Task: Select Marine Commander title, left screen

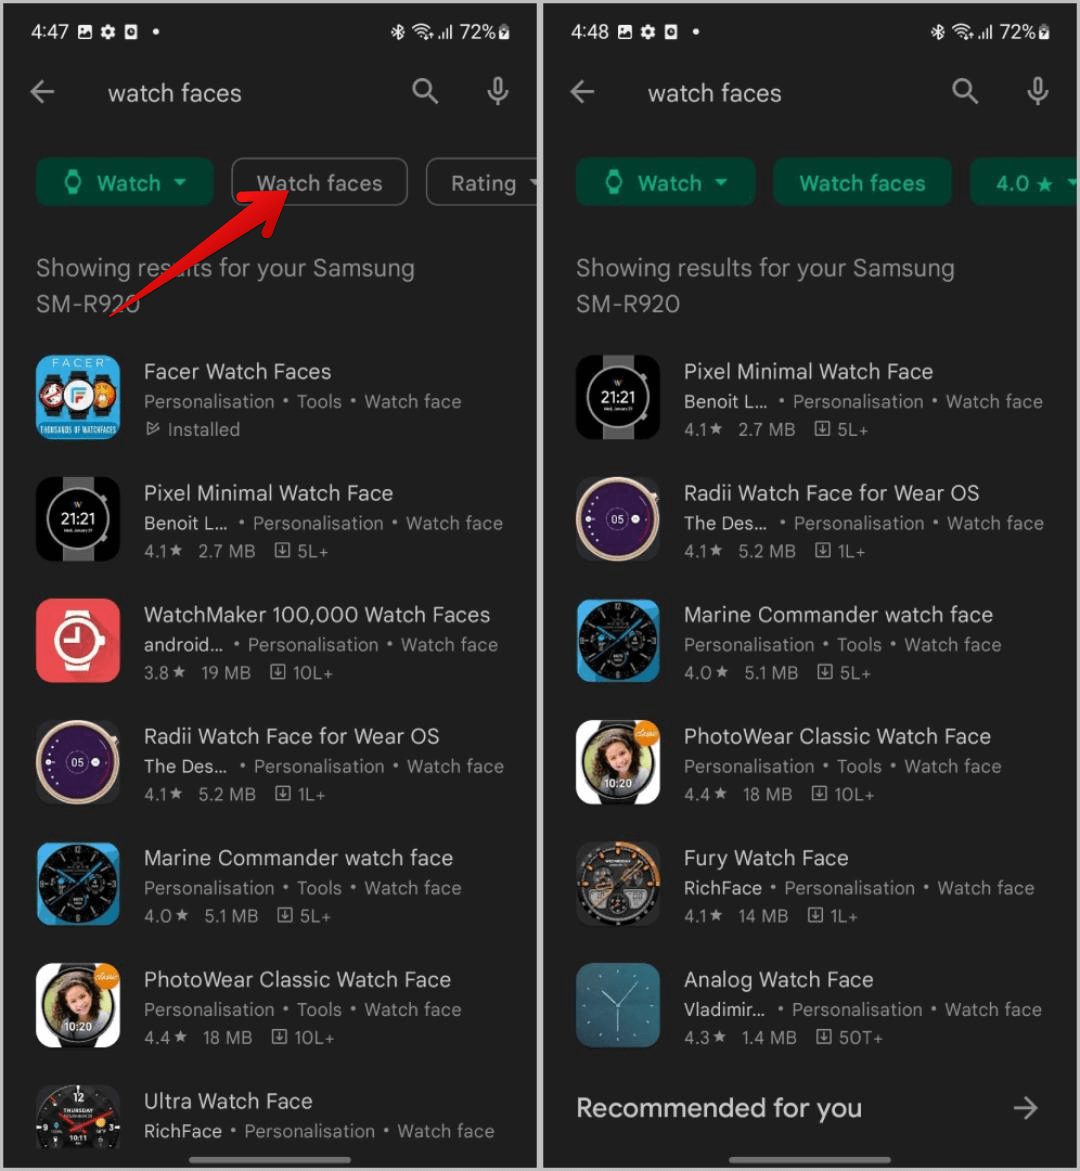Action: (298, 858)
